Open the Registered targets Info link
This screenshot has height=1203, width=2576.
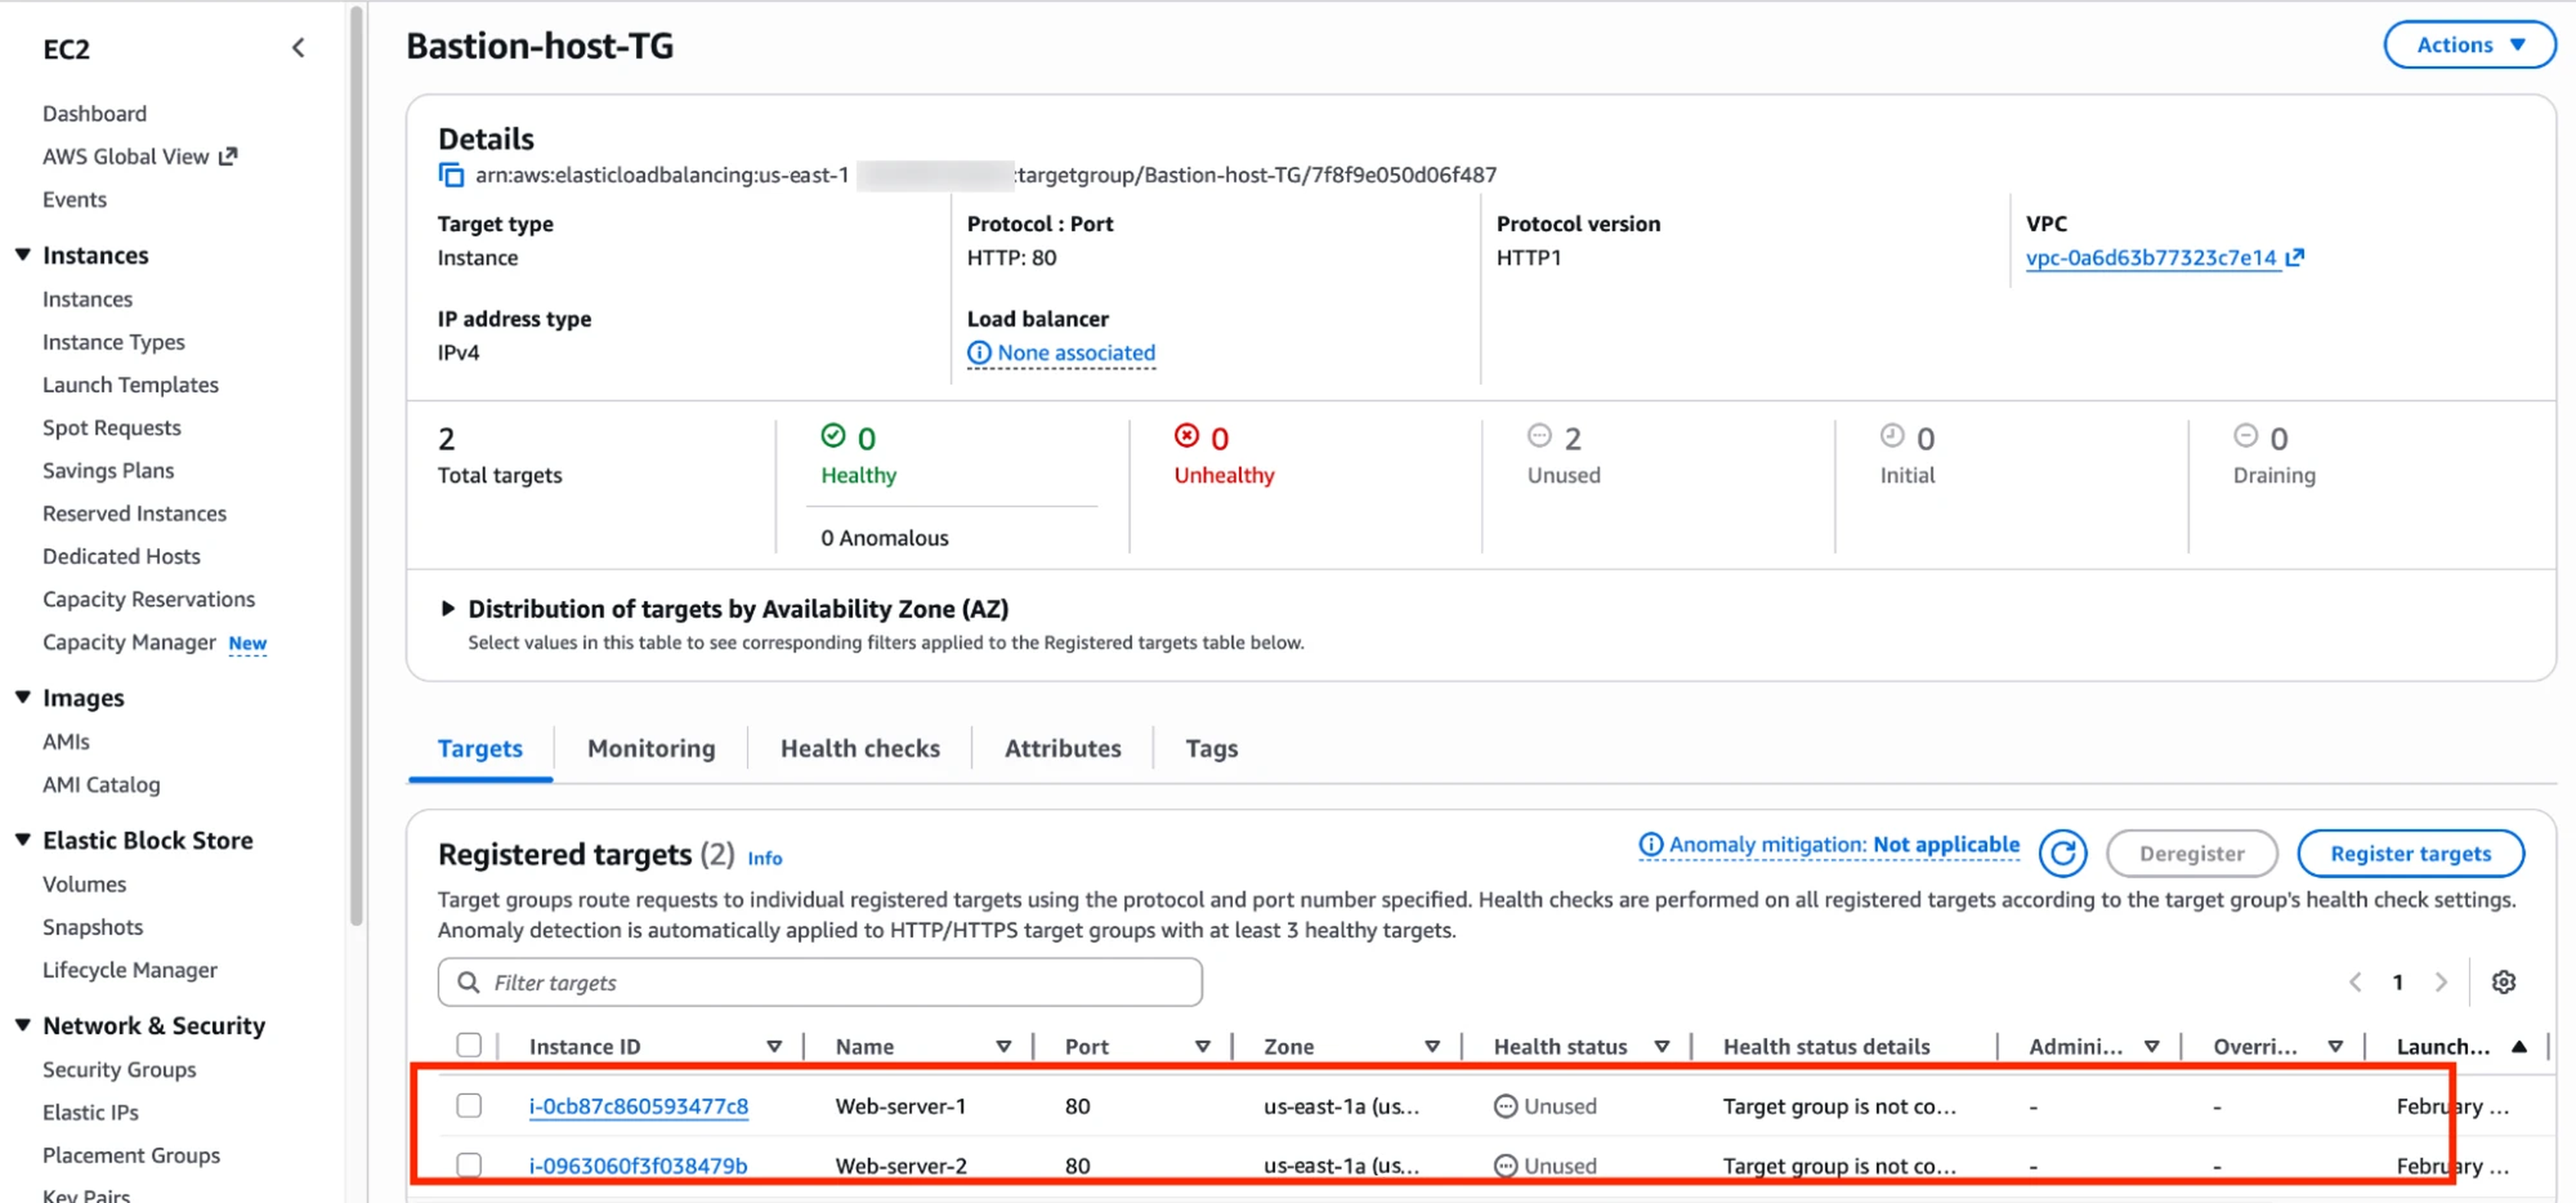point(765,858)
